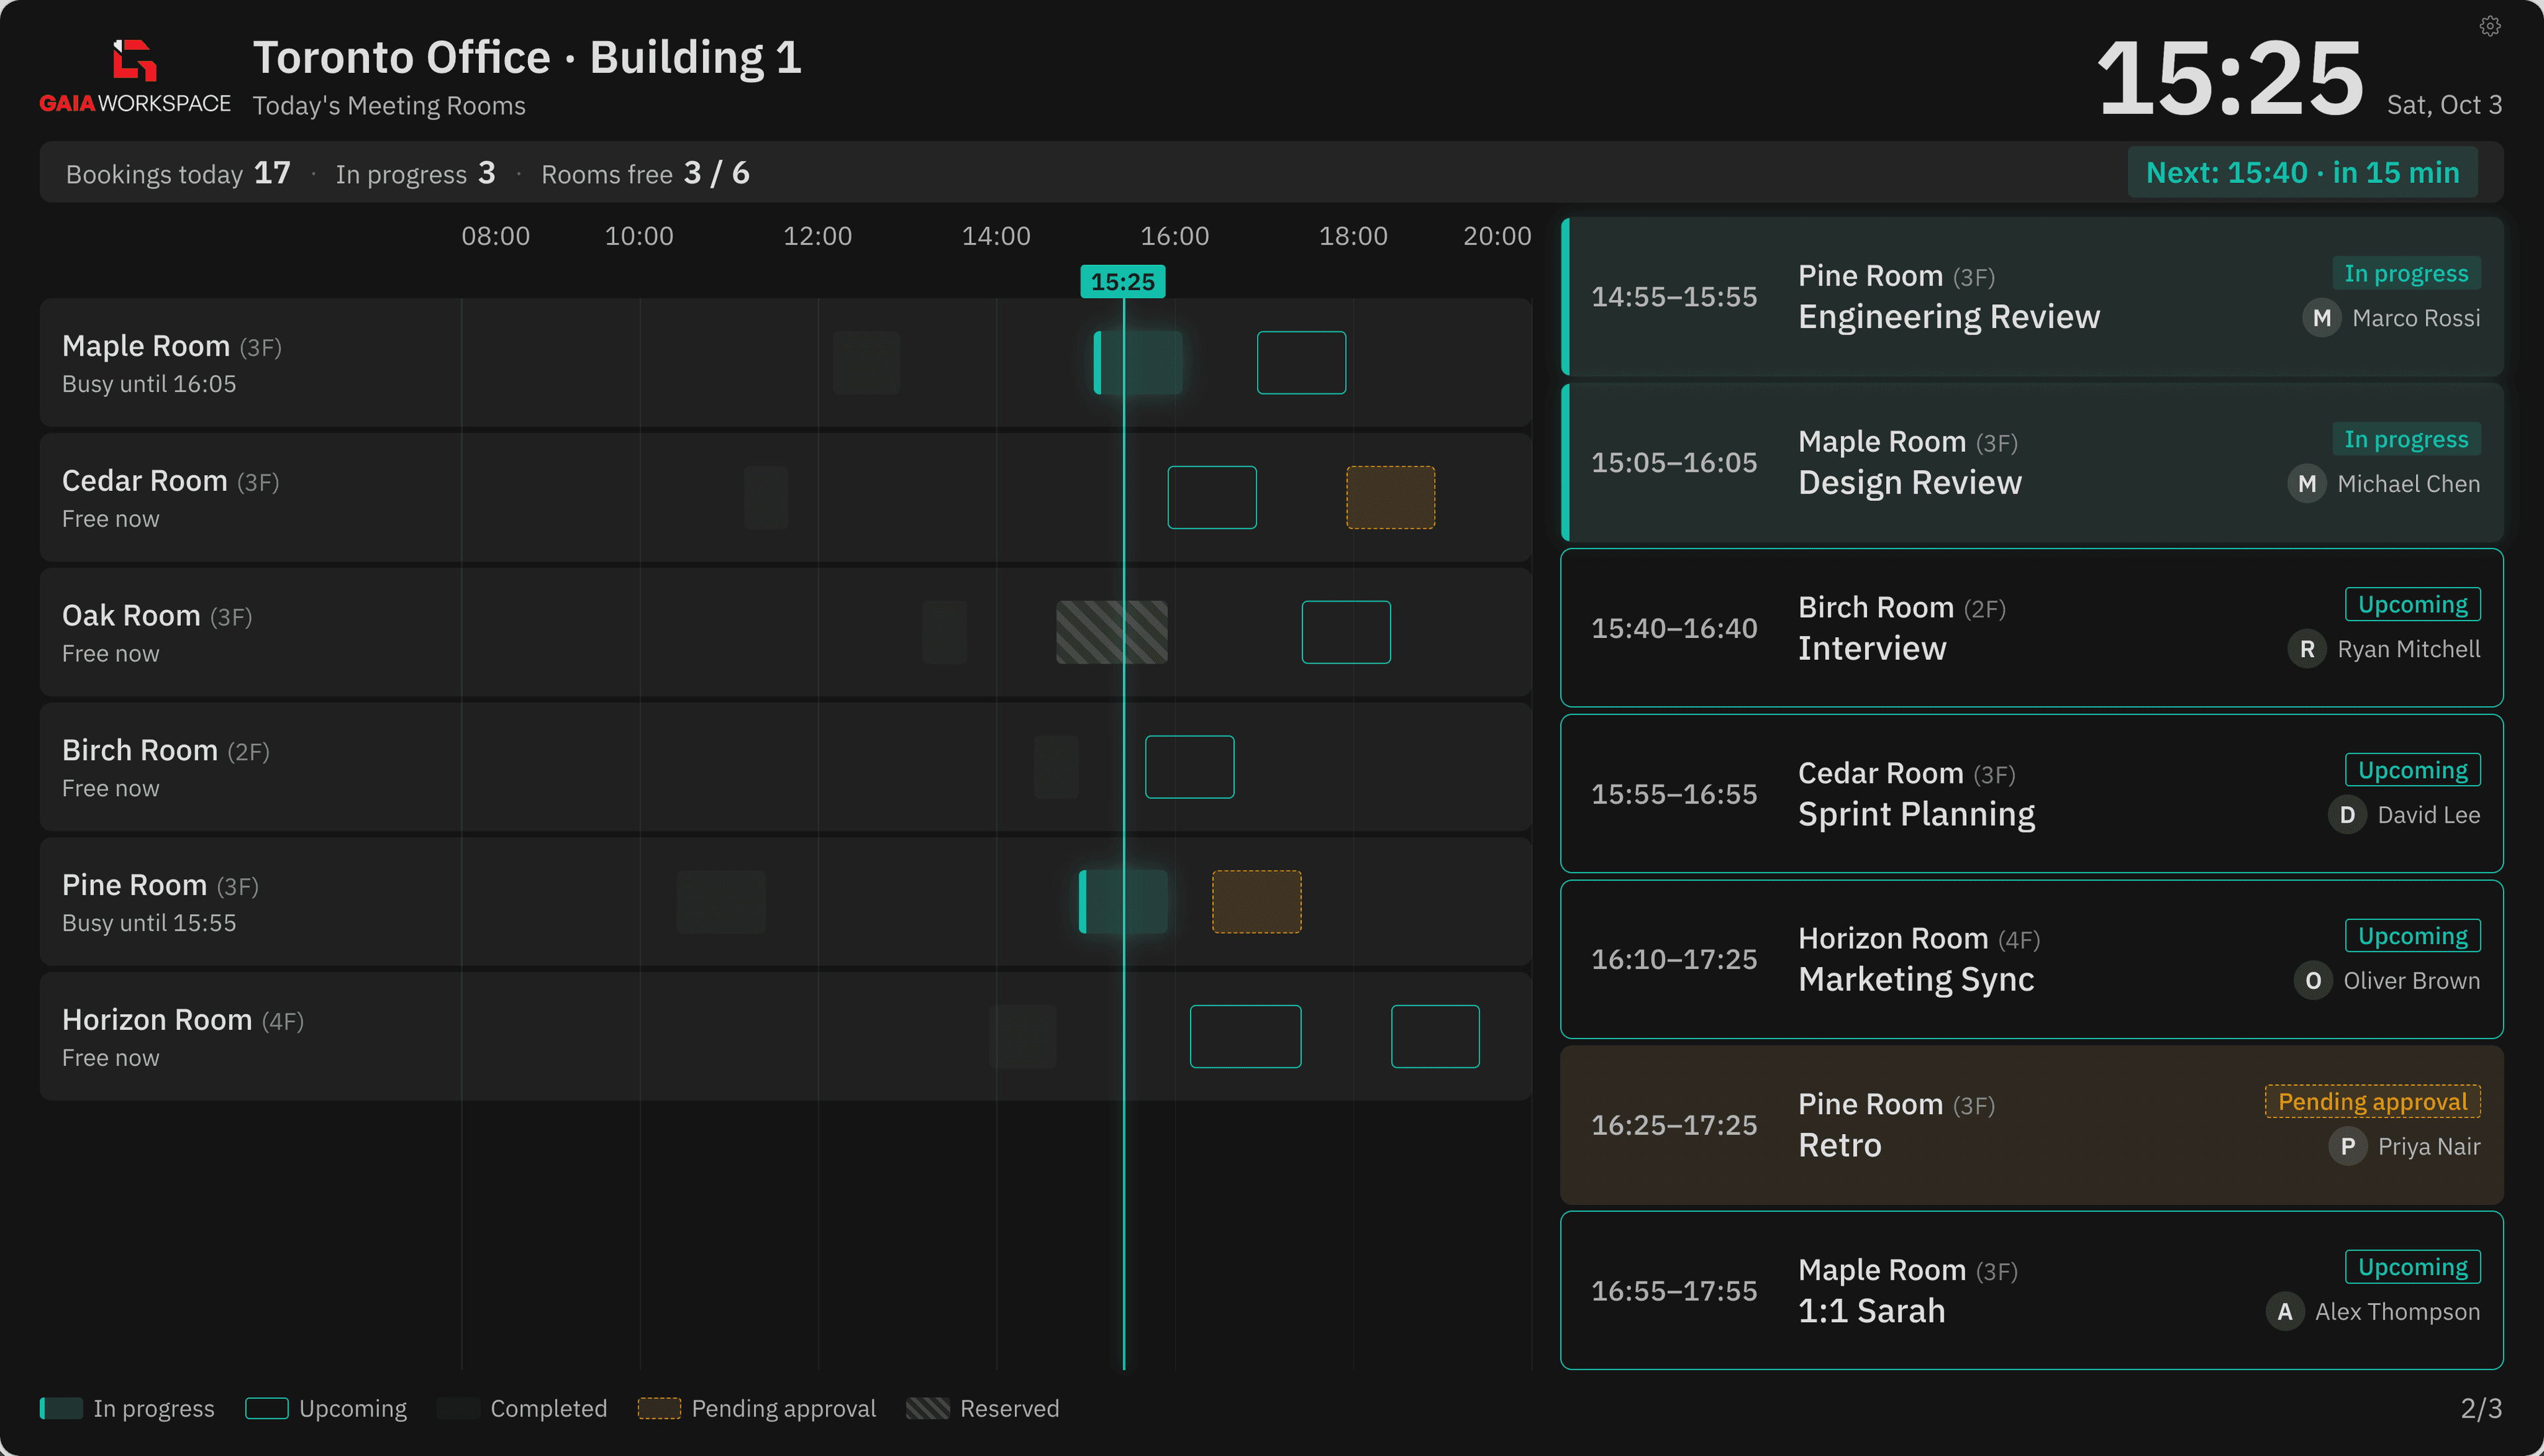This screenshot has height=1456, width=2544.
Task: Click Alex Thompson's A avatar
Action: click(2285, 1312)
